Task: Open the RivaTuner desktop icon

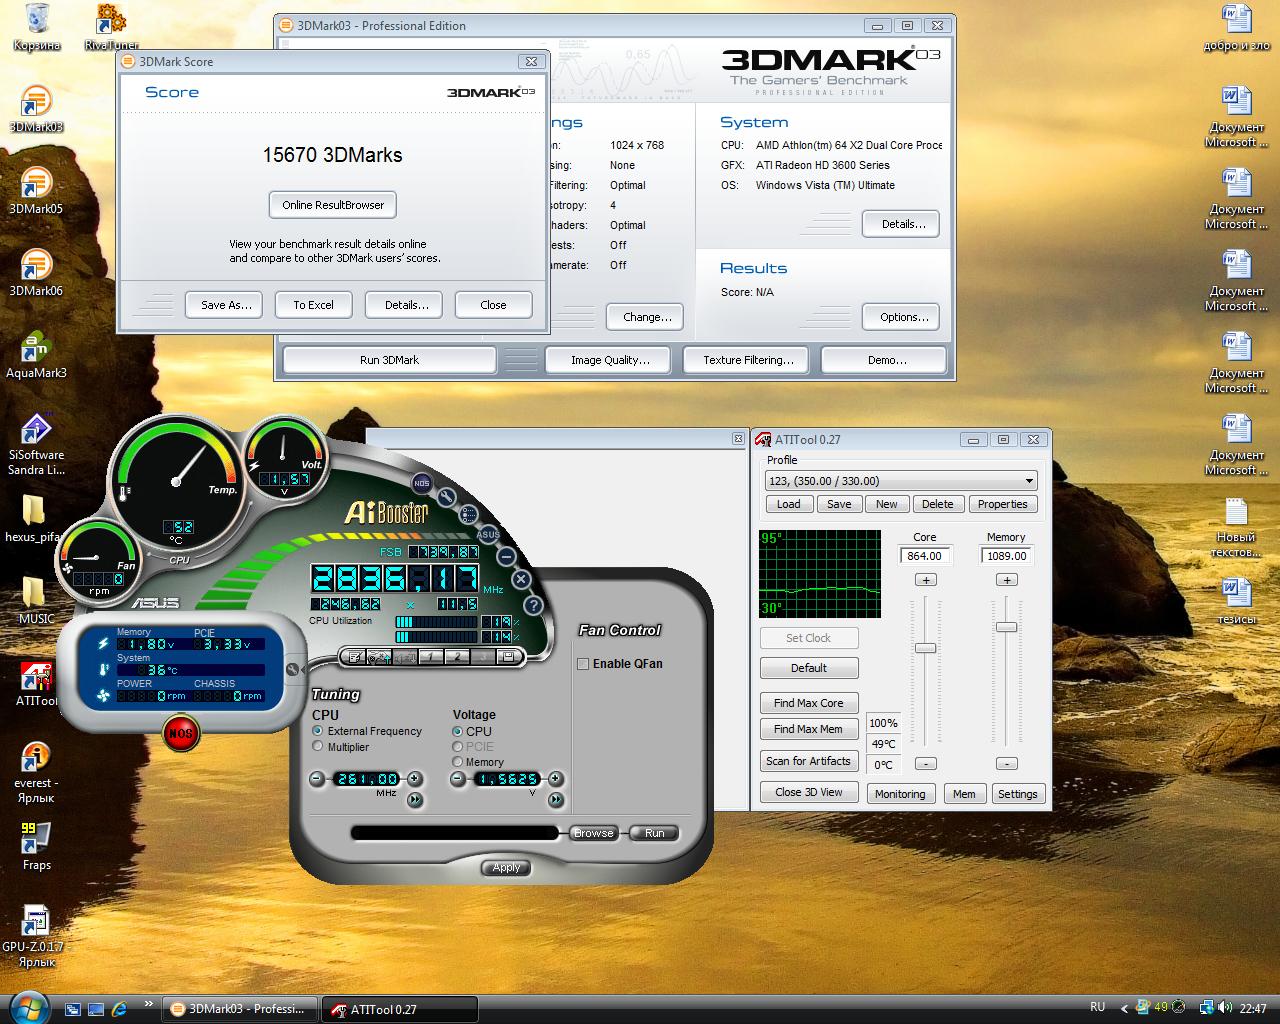Action: point(111,27)
